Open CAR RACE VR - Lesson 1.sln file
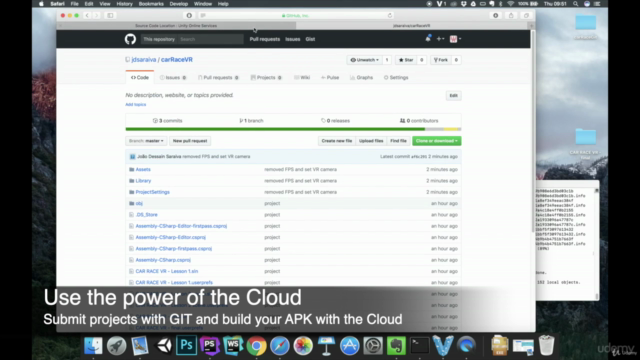This screenshot has width=640, height=360. point(167,271)
